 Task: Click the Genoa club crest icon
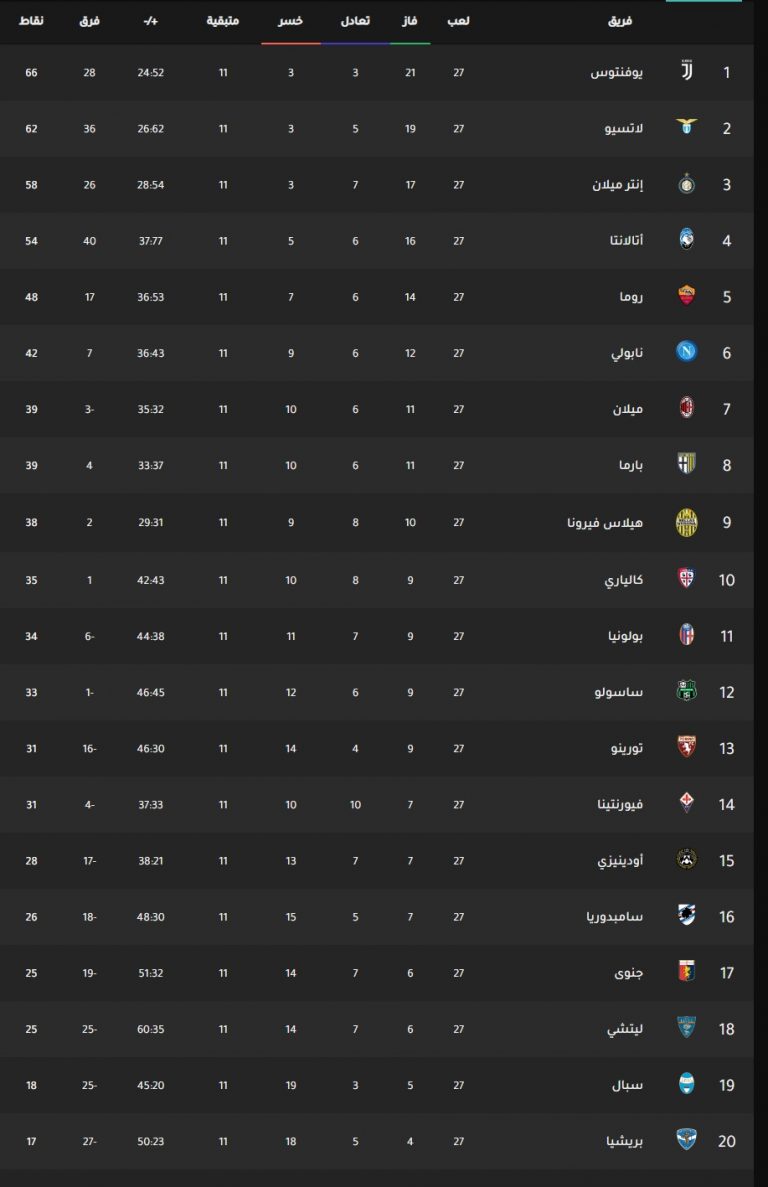click(x=686, y=971)
